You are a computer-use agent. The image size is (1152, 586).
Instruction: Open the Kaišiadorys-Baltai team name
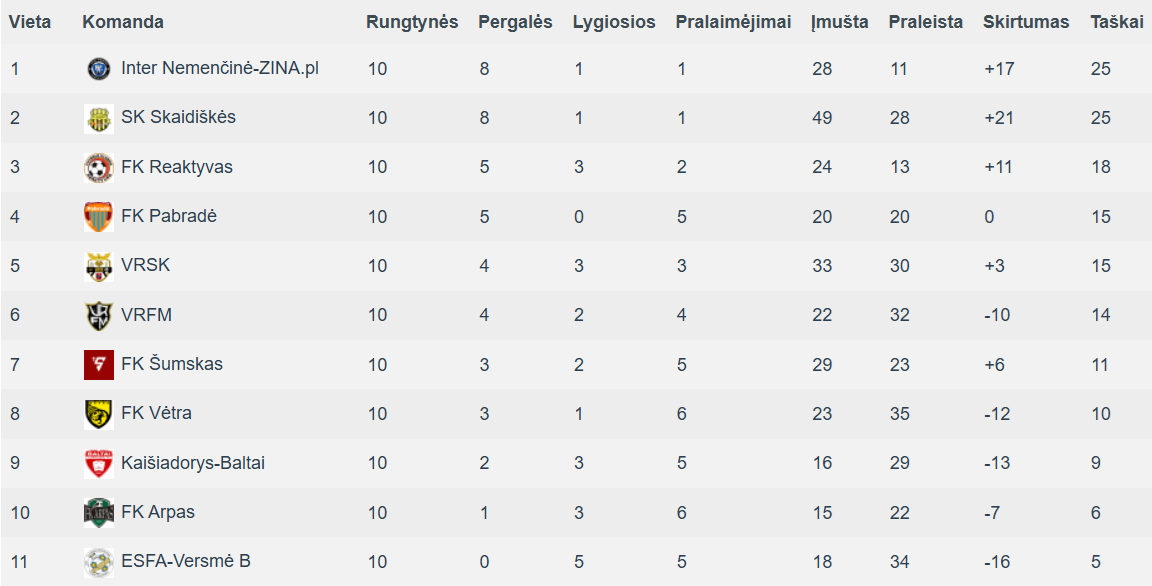click(x=192, y=463)
